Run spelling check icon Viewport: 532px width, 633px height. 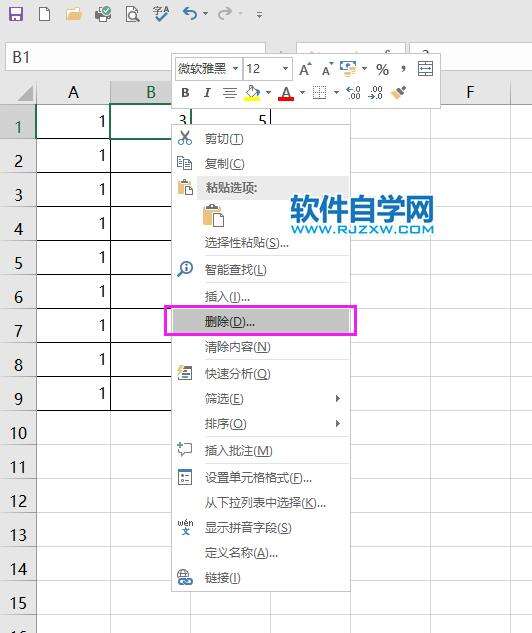coord(161,14)
